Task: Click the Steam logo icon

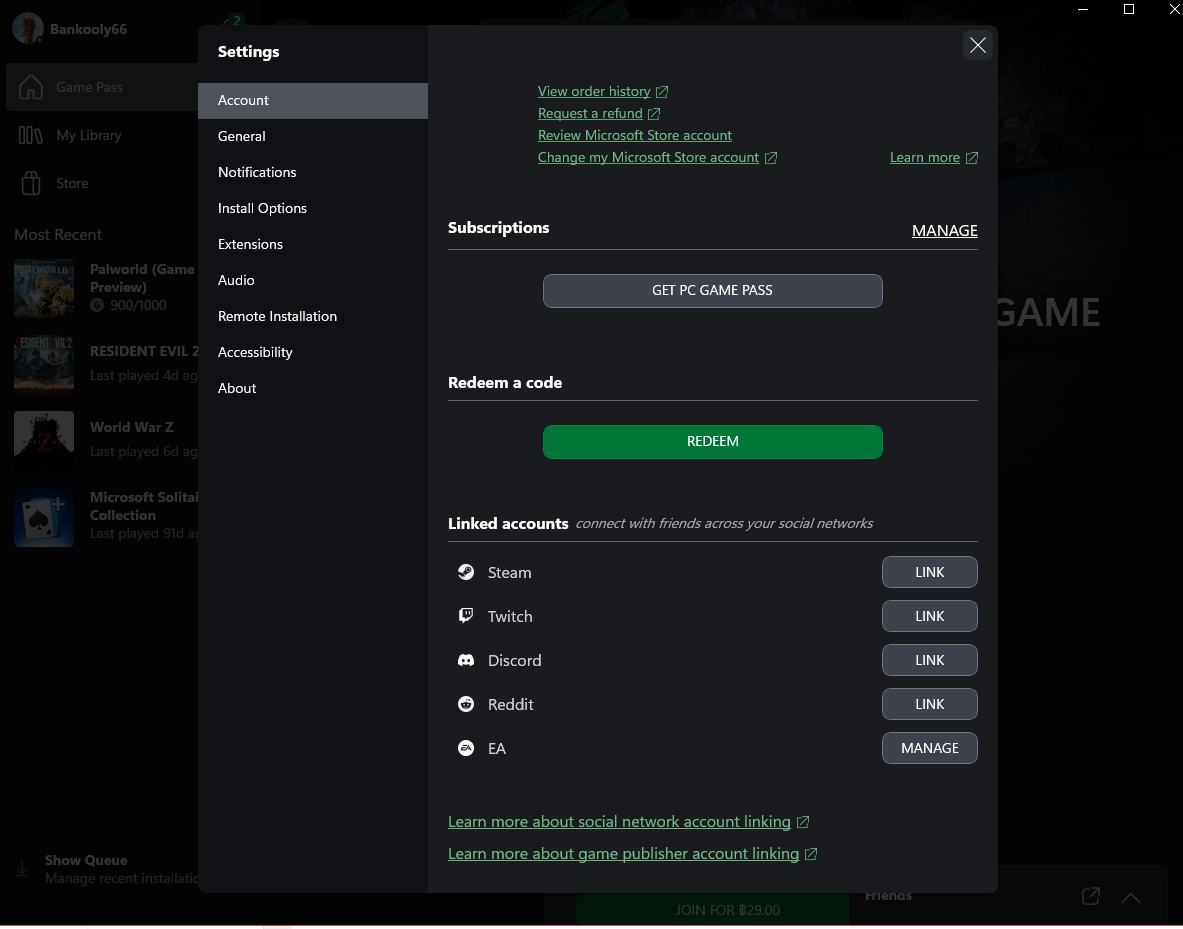Action: (x=466, y=572)
